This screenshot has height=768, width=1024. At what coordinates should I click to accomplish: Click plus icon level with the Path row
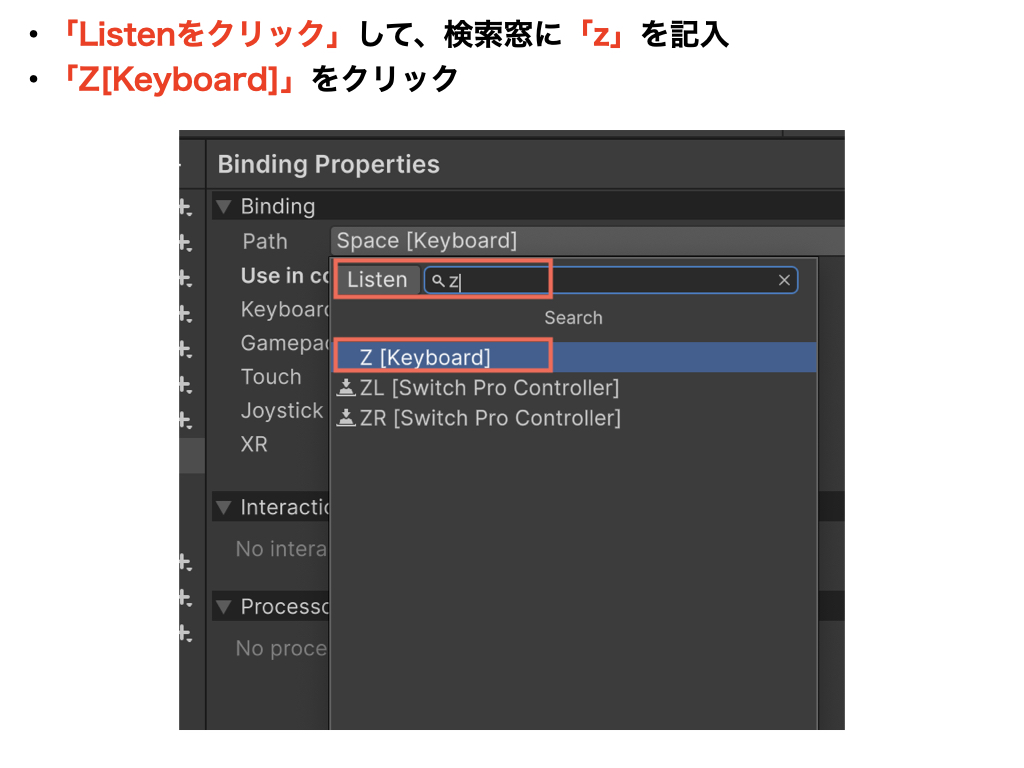coord(184,242)
